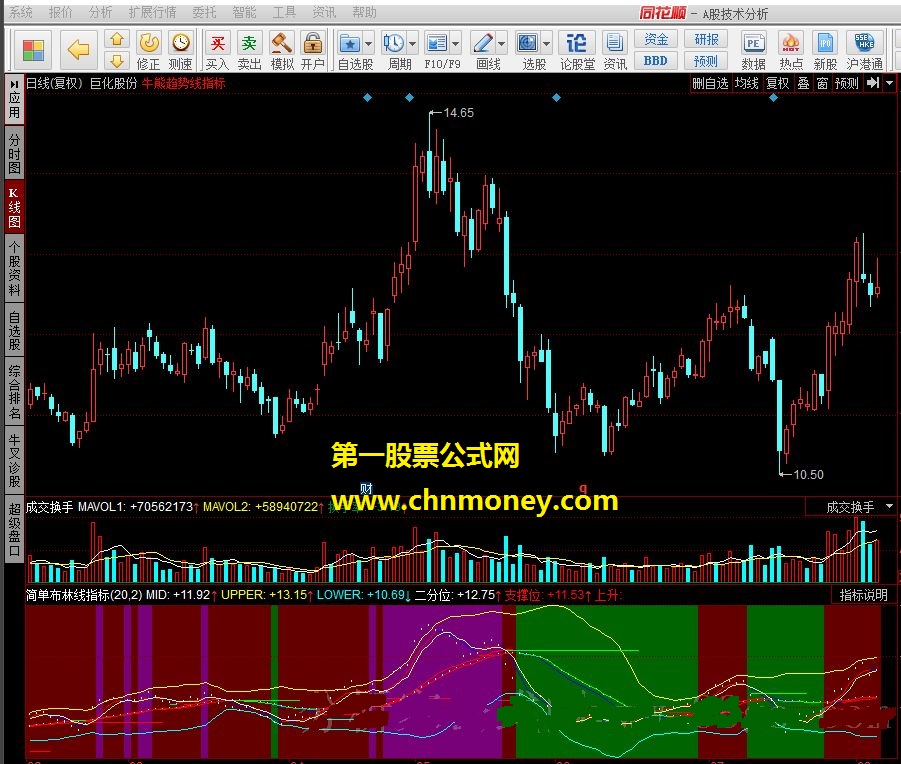Switch to the 自选股 sidebar tab
This screenshot has height=764, width=901.
14,330
